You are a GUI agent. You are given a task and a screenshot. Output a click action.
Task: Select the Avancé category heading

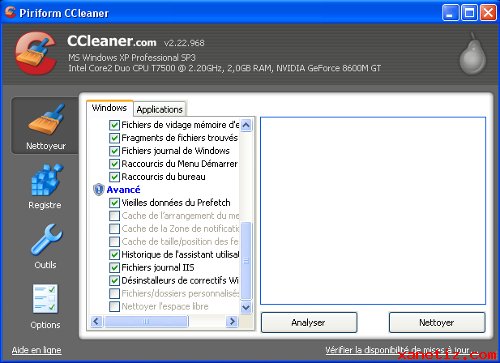(x=123, y=190)
